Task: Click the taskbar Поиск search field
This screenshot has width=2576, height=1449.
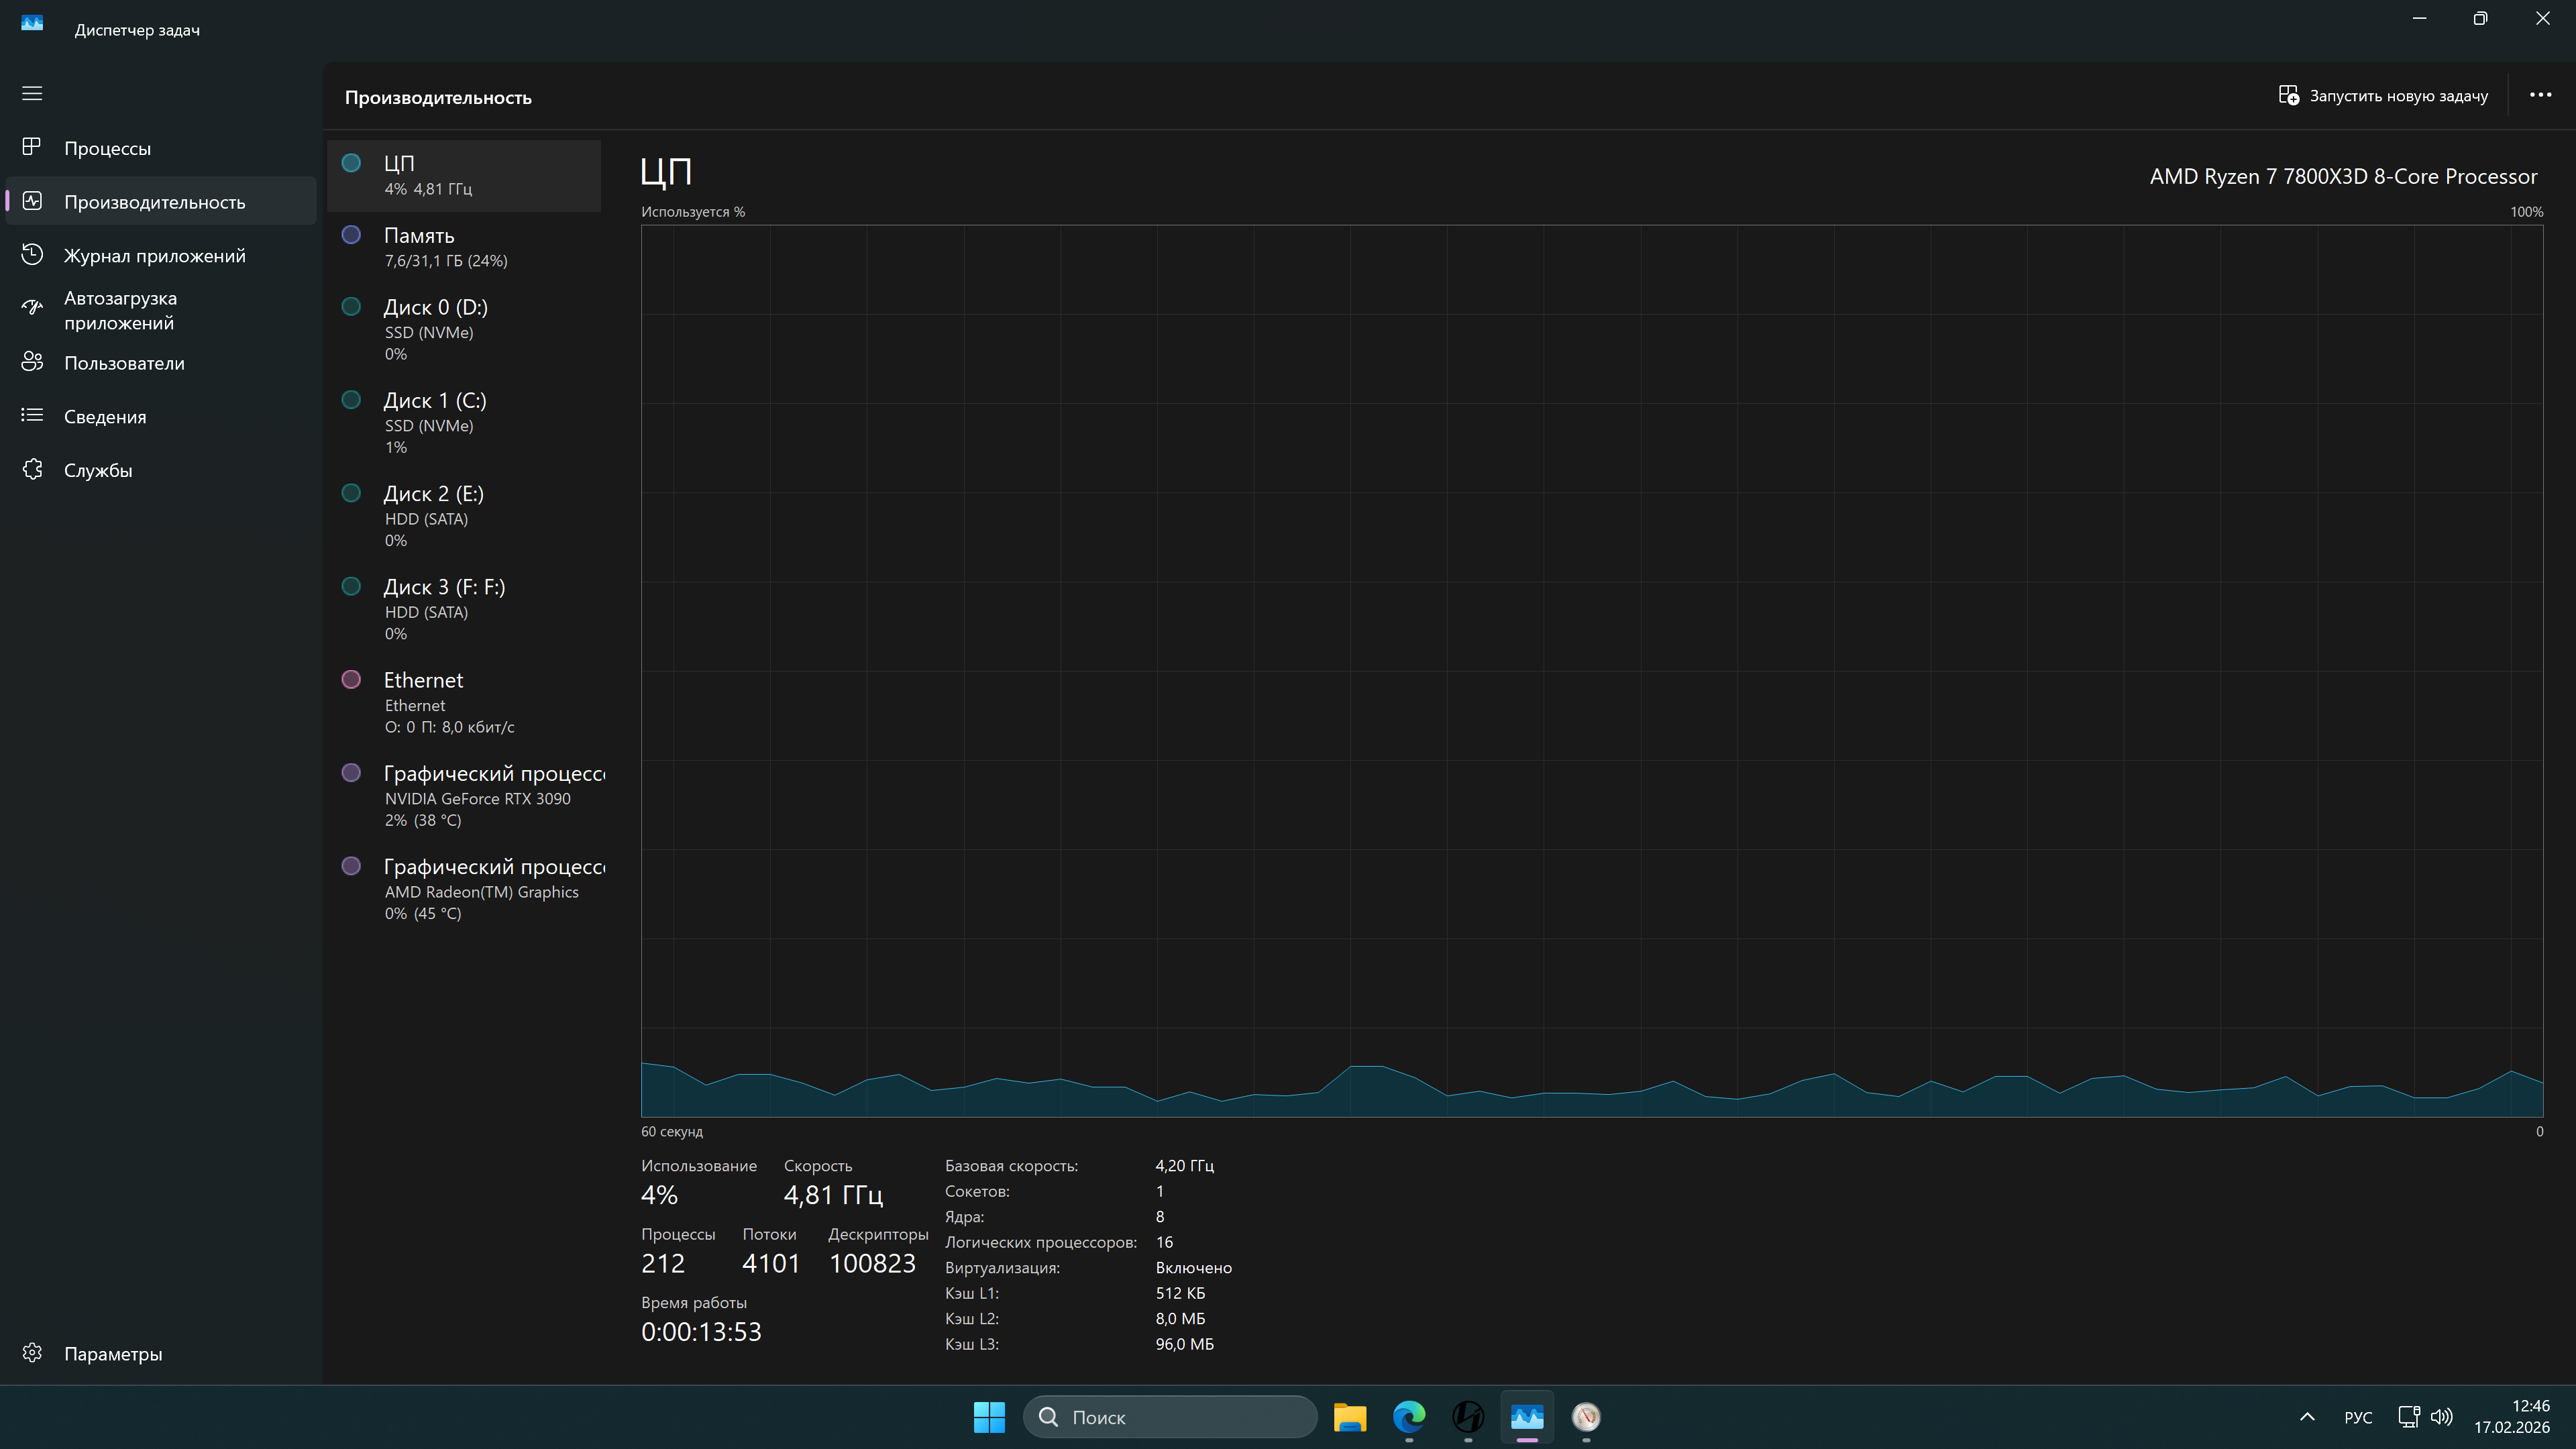Action: click(x=1170, y=1417)
